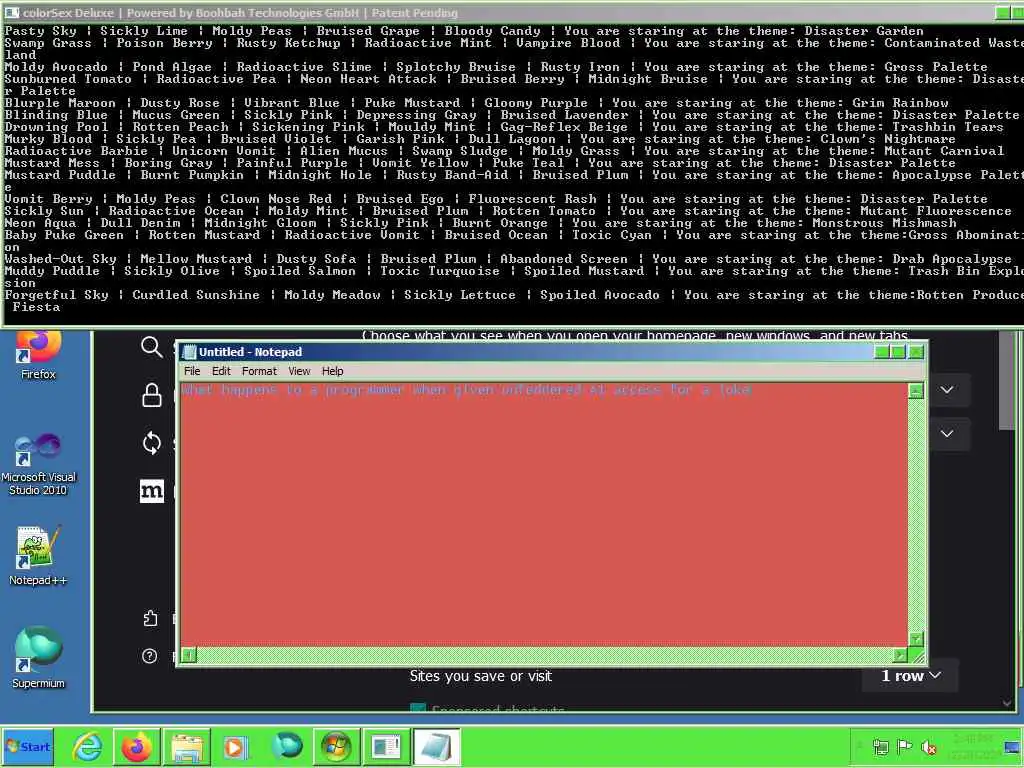The width and height of the screenshot is (1024, 768).
Task: Click the Windows logo orb taskbar icon
Action: (336, 747)
